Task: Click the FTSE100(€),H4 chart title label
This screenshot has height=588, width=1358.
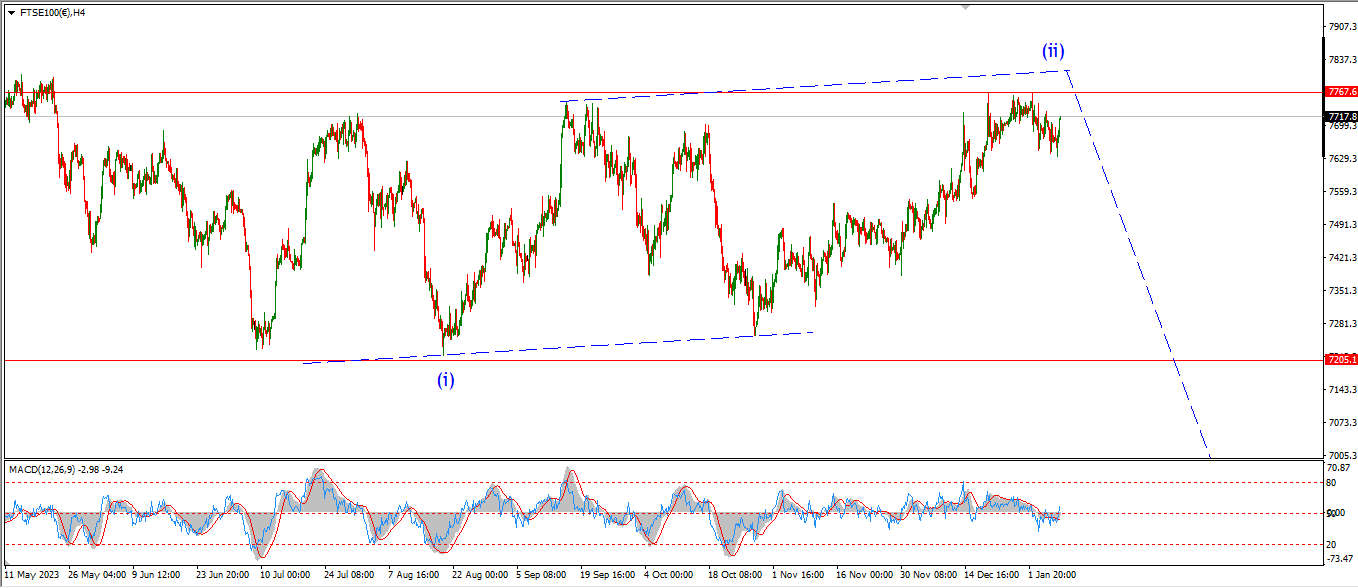Action: click(52, 12)
